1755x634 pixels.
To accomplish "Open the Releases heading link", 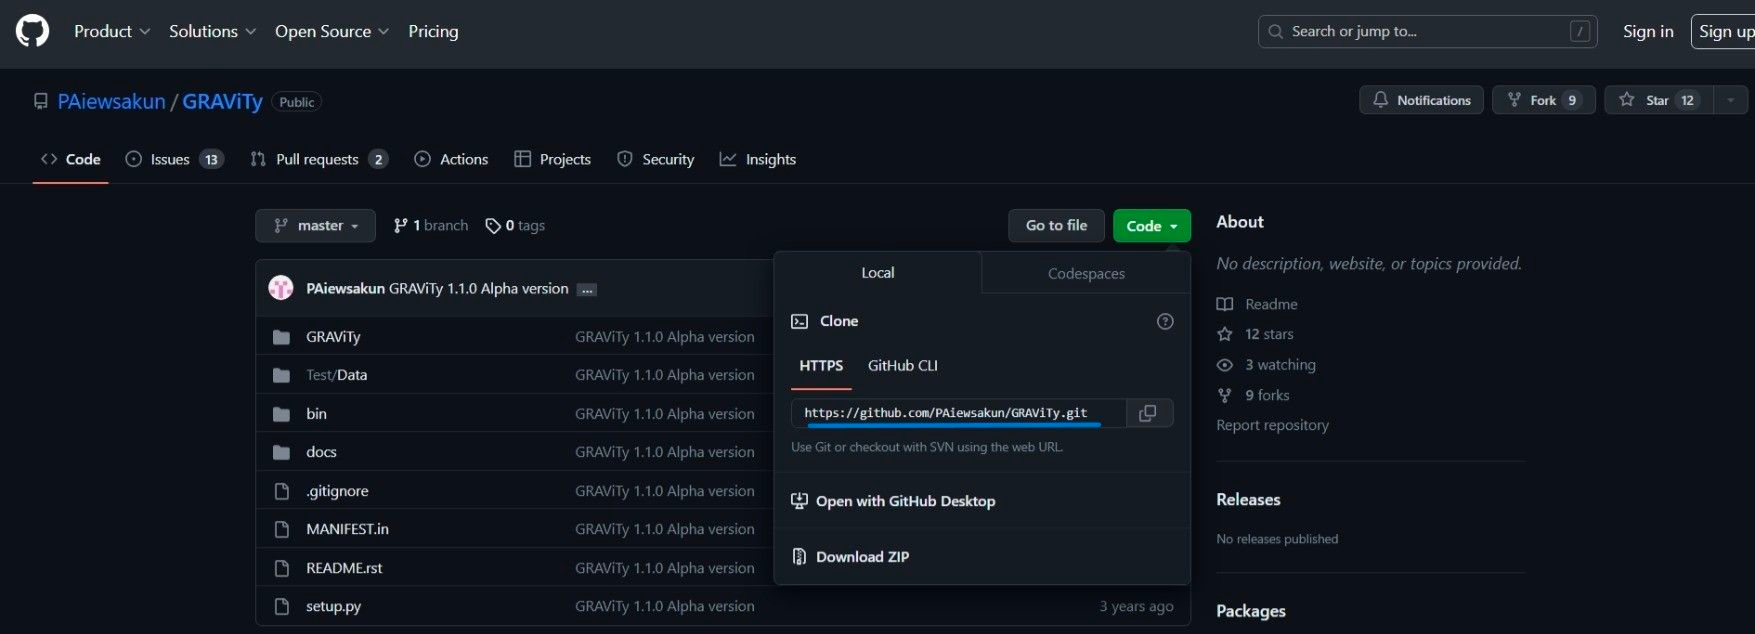I will 1248,499.
